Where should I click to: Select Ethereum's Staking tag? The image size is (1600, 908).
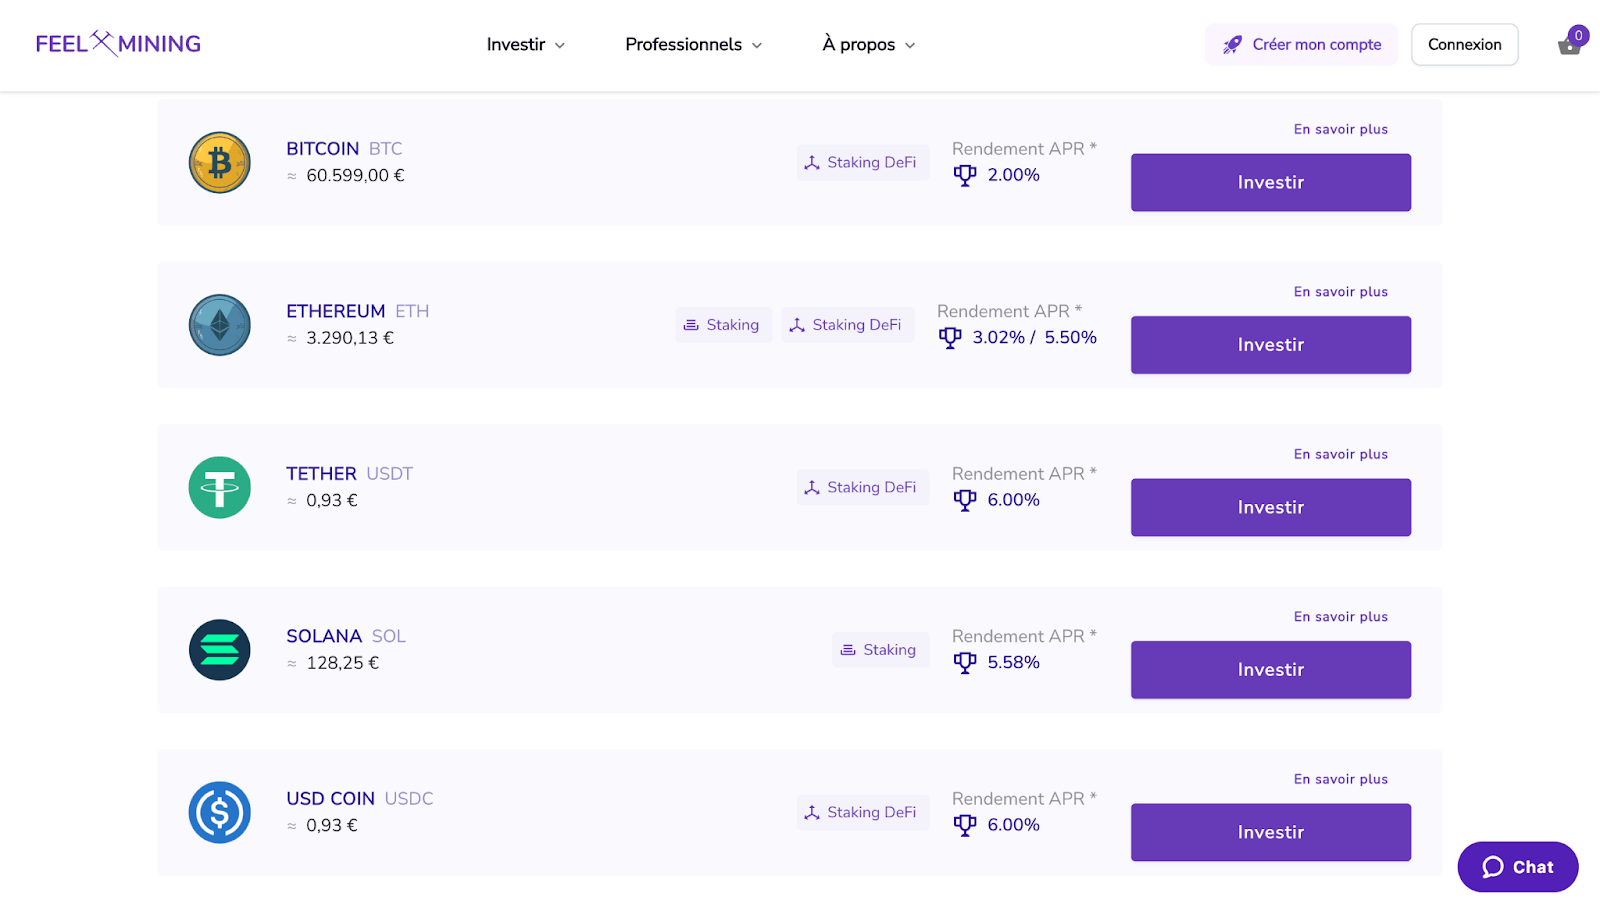723,325
